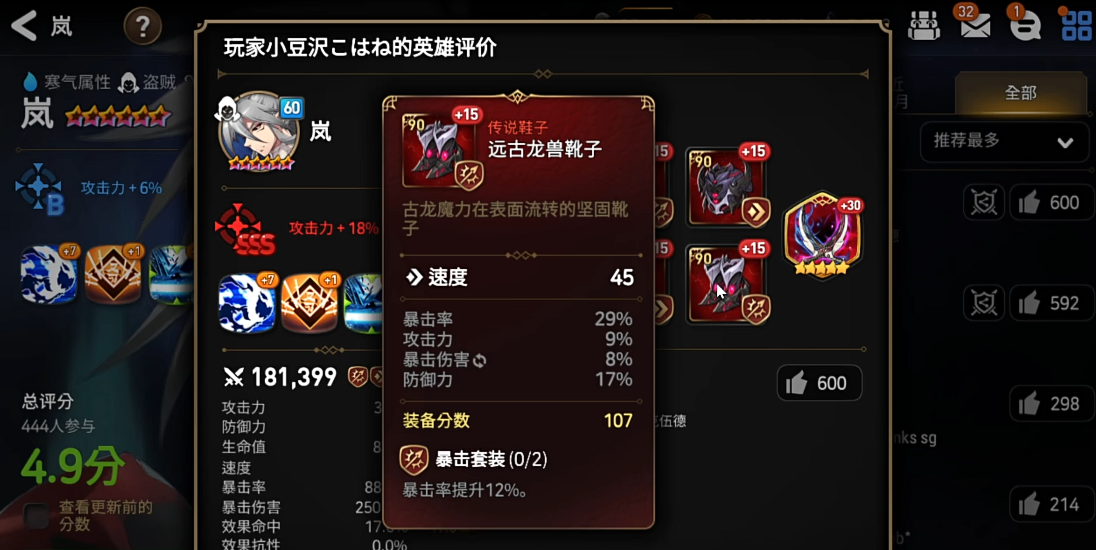Select the +15 helmet equipment with speed badge
The image size is (1096, 550).
727,187
